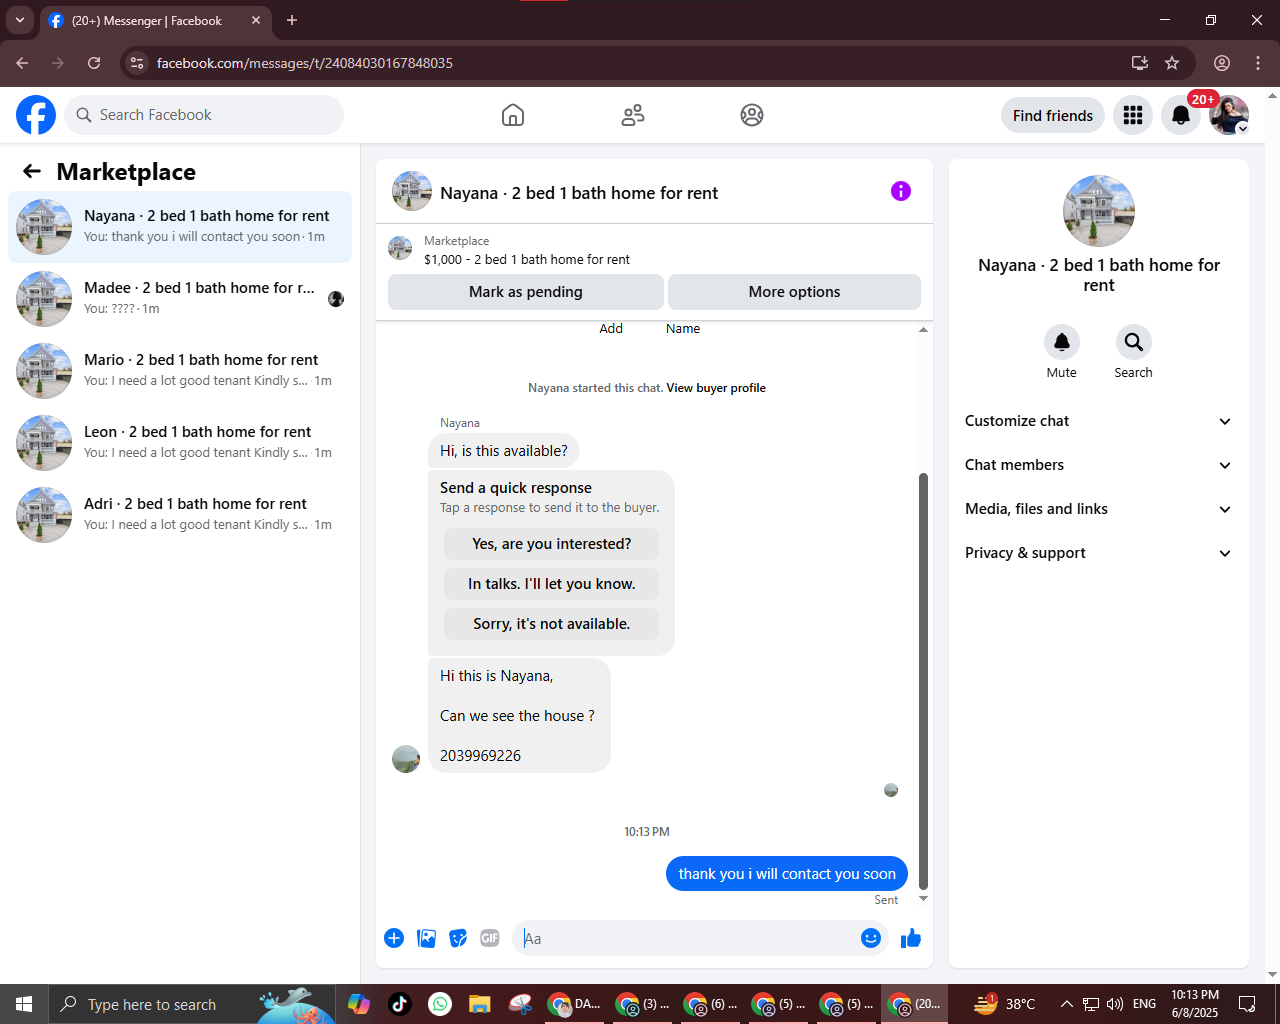Click Find friends button
Image resolution: width=1280 pixels, height=1024 pixels.
[1053, 115]
